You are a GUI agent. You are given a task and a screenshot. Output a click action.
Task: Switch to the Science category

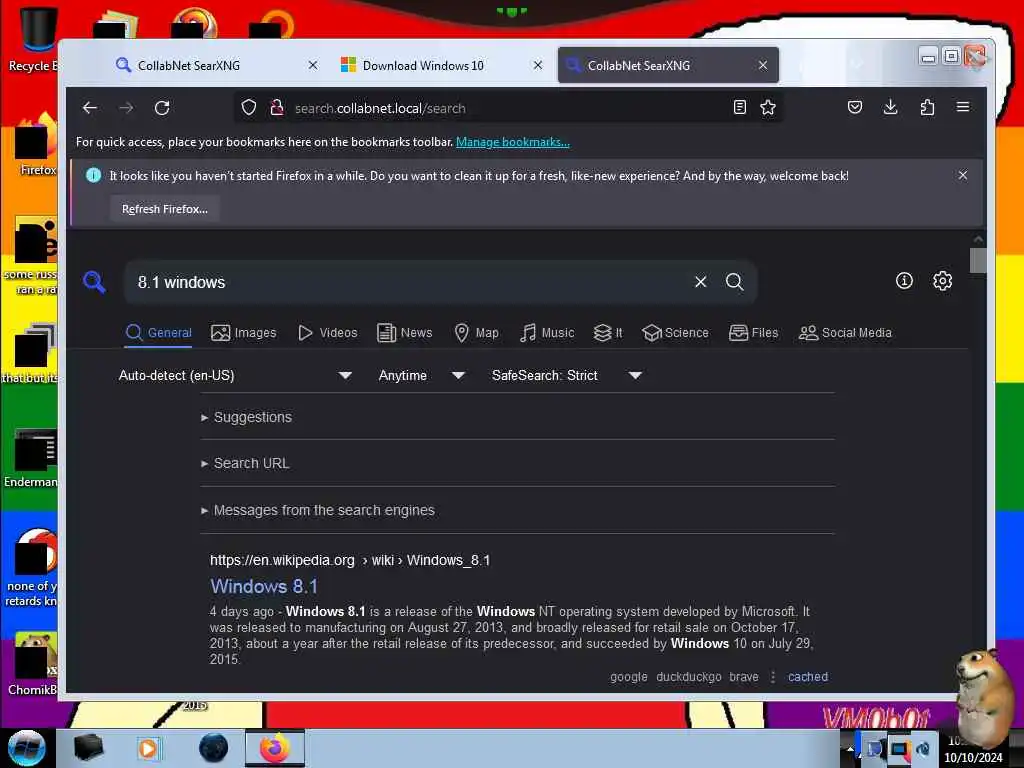675,333
